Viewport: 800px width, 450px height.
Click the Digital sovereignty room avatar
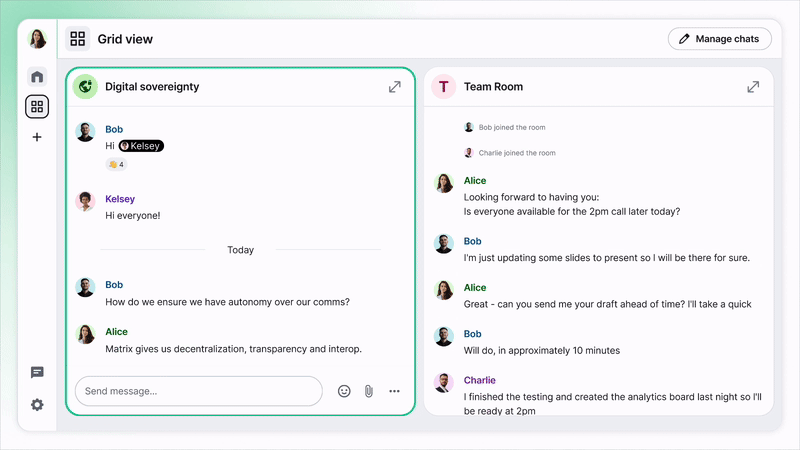point(85,87)
